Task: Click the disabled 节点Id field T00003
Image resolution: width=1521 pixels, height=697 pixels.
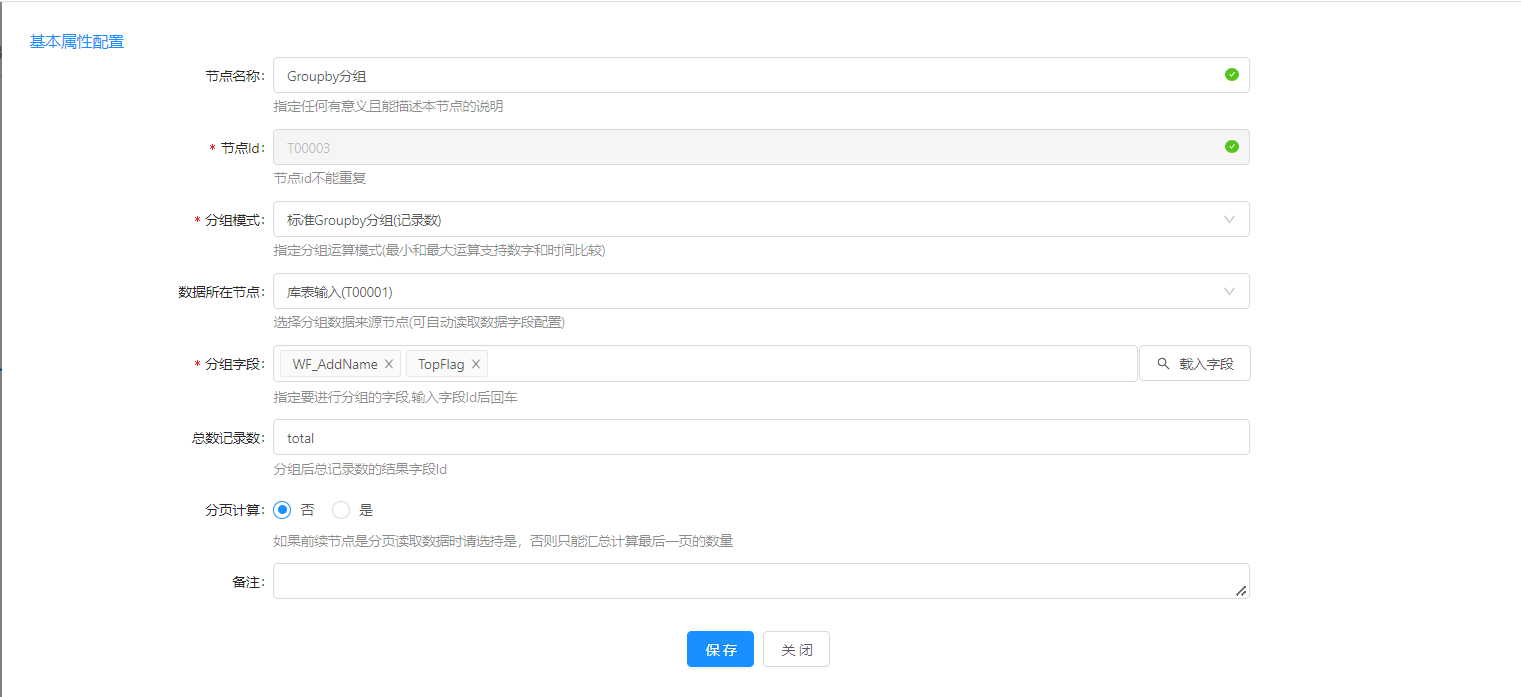Action: tap(740, 147)
